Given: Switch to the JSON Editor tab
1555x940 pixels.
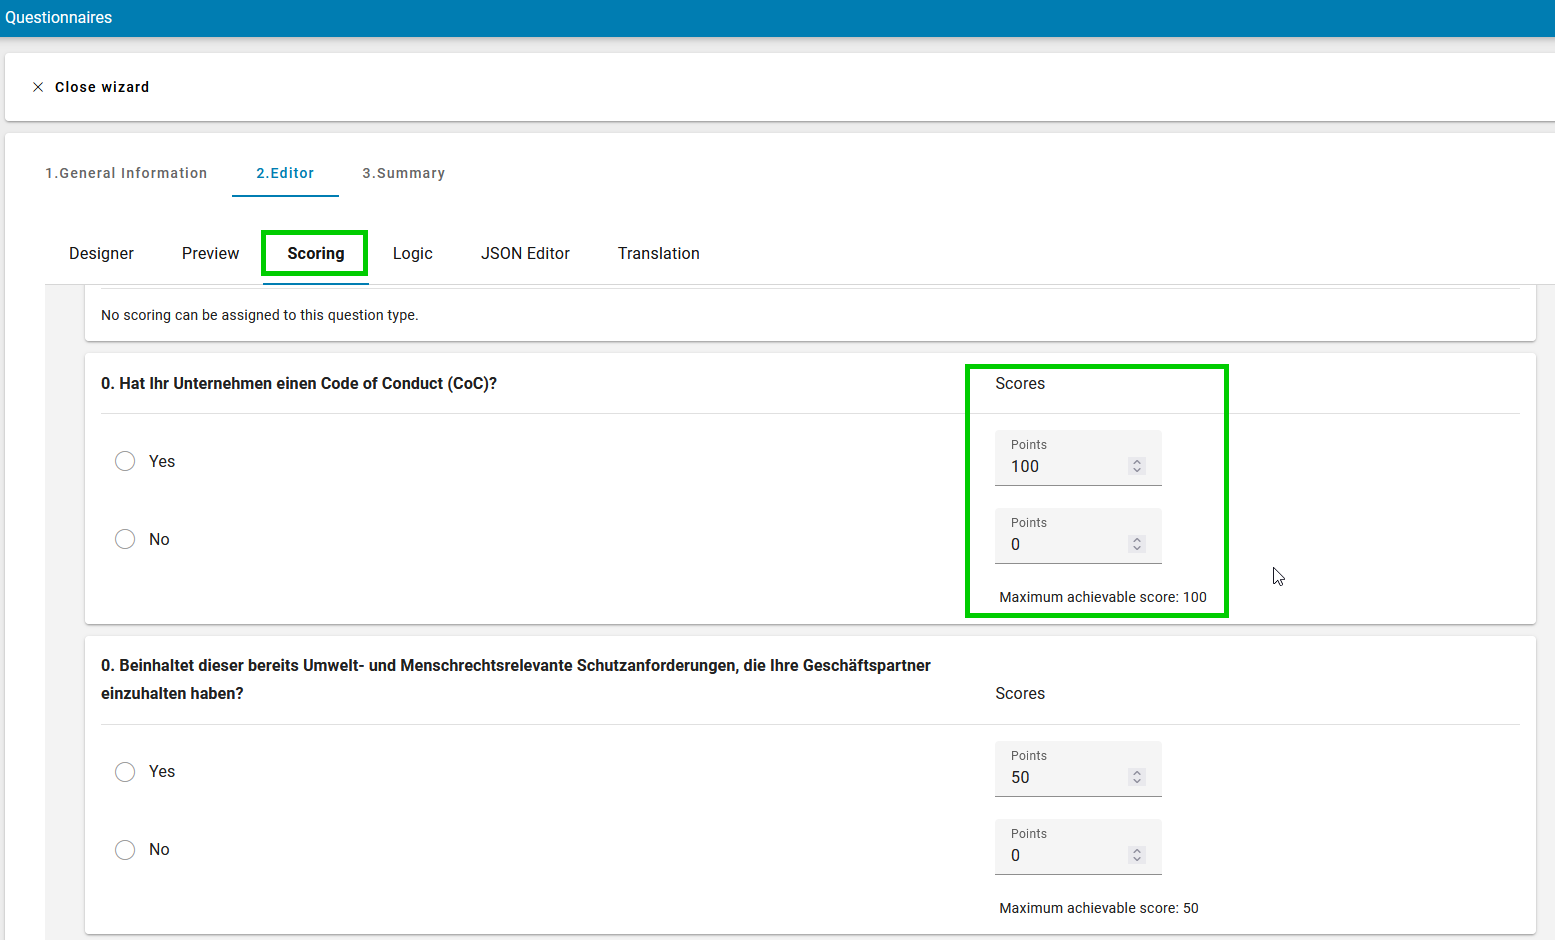Looking at the screenshot, I should 525,254.
